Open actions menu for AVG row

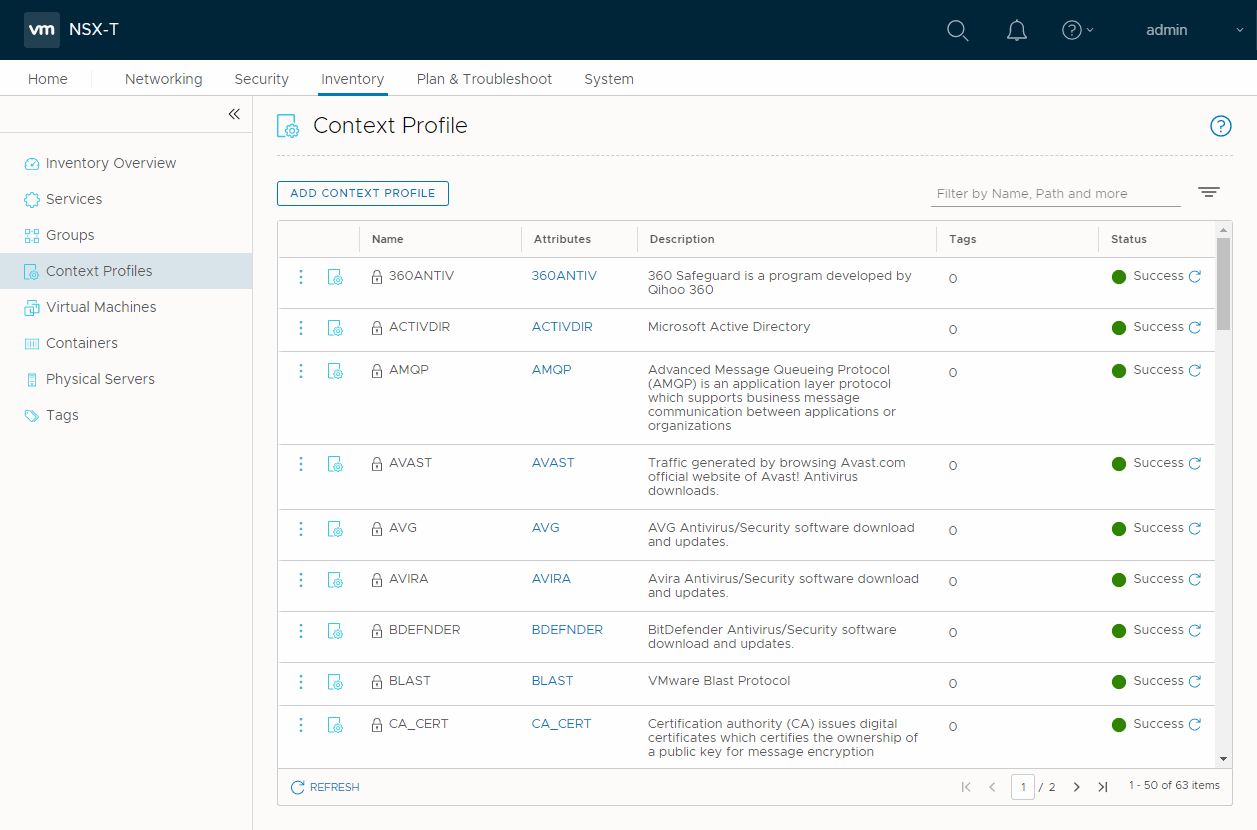click(301, 528)
